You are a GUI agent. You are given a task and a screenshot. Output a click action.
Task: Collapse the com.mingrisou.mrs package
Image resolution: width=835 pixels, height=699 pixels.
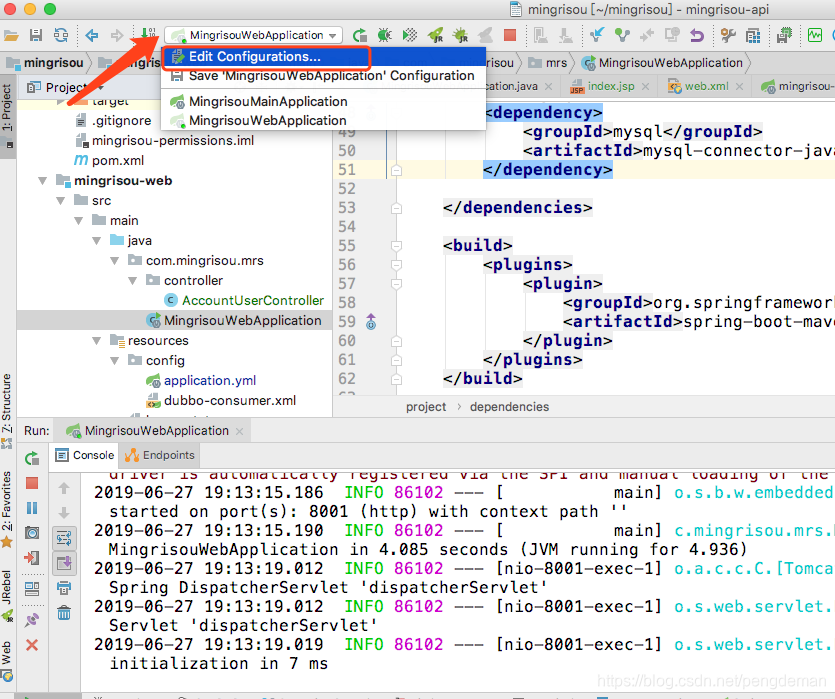[115, 261]
